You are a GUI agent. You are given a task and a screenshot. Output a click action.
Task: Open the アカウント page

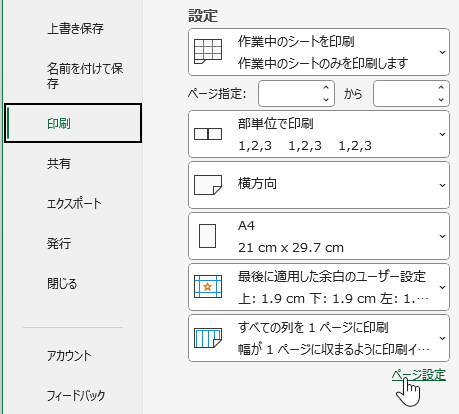click(x=69, y=356)
